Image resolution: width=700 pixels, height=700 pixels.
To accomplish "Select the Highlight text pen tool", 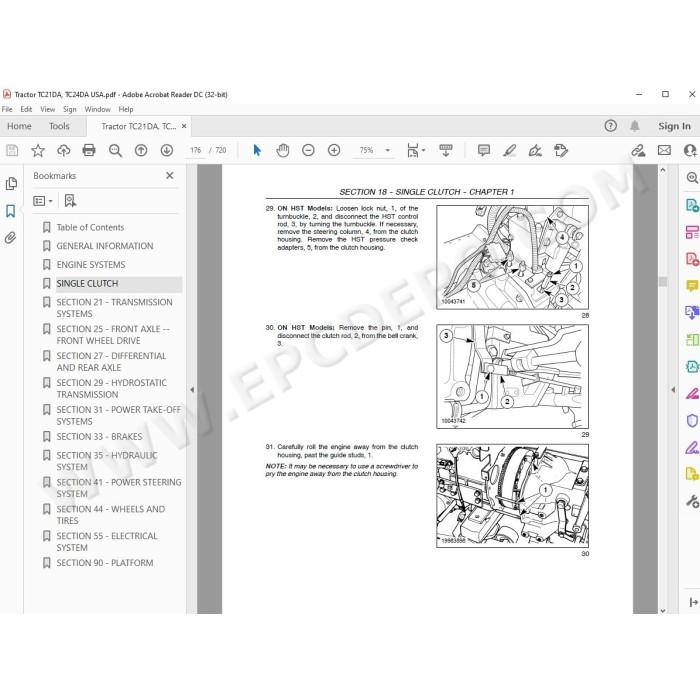I will (x=509, y=150).
